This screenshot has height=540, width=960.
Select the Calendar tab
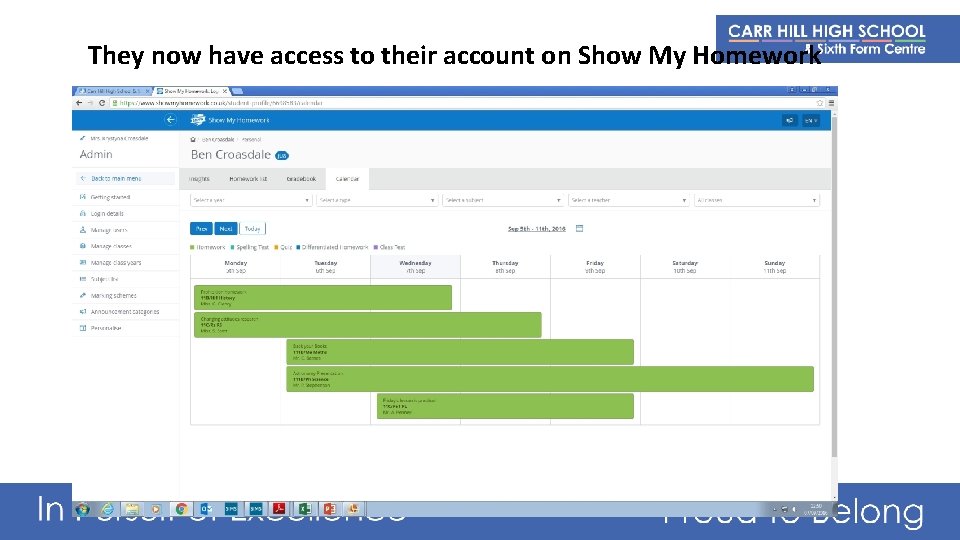(347, 179)
